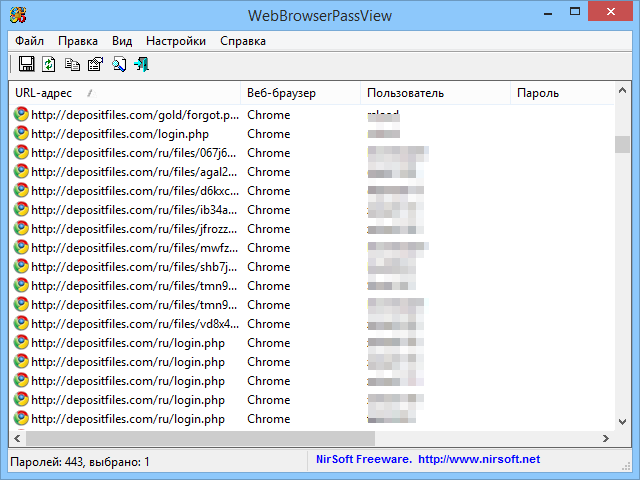Screen dimensions: 640x480
Task: Select the http://depositfiles.com/login.php URL without /ru
Action: [120, 134]
